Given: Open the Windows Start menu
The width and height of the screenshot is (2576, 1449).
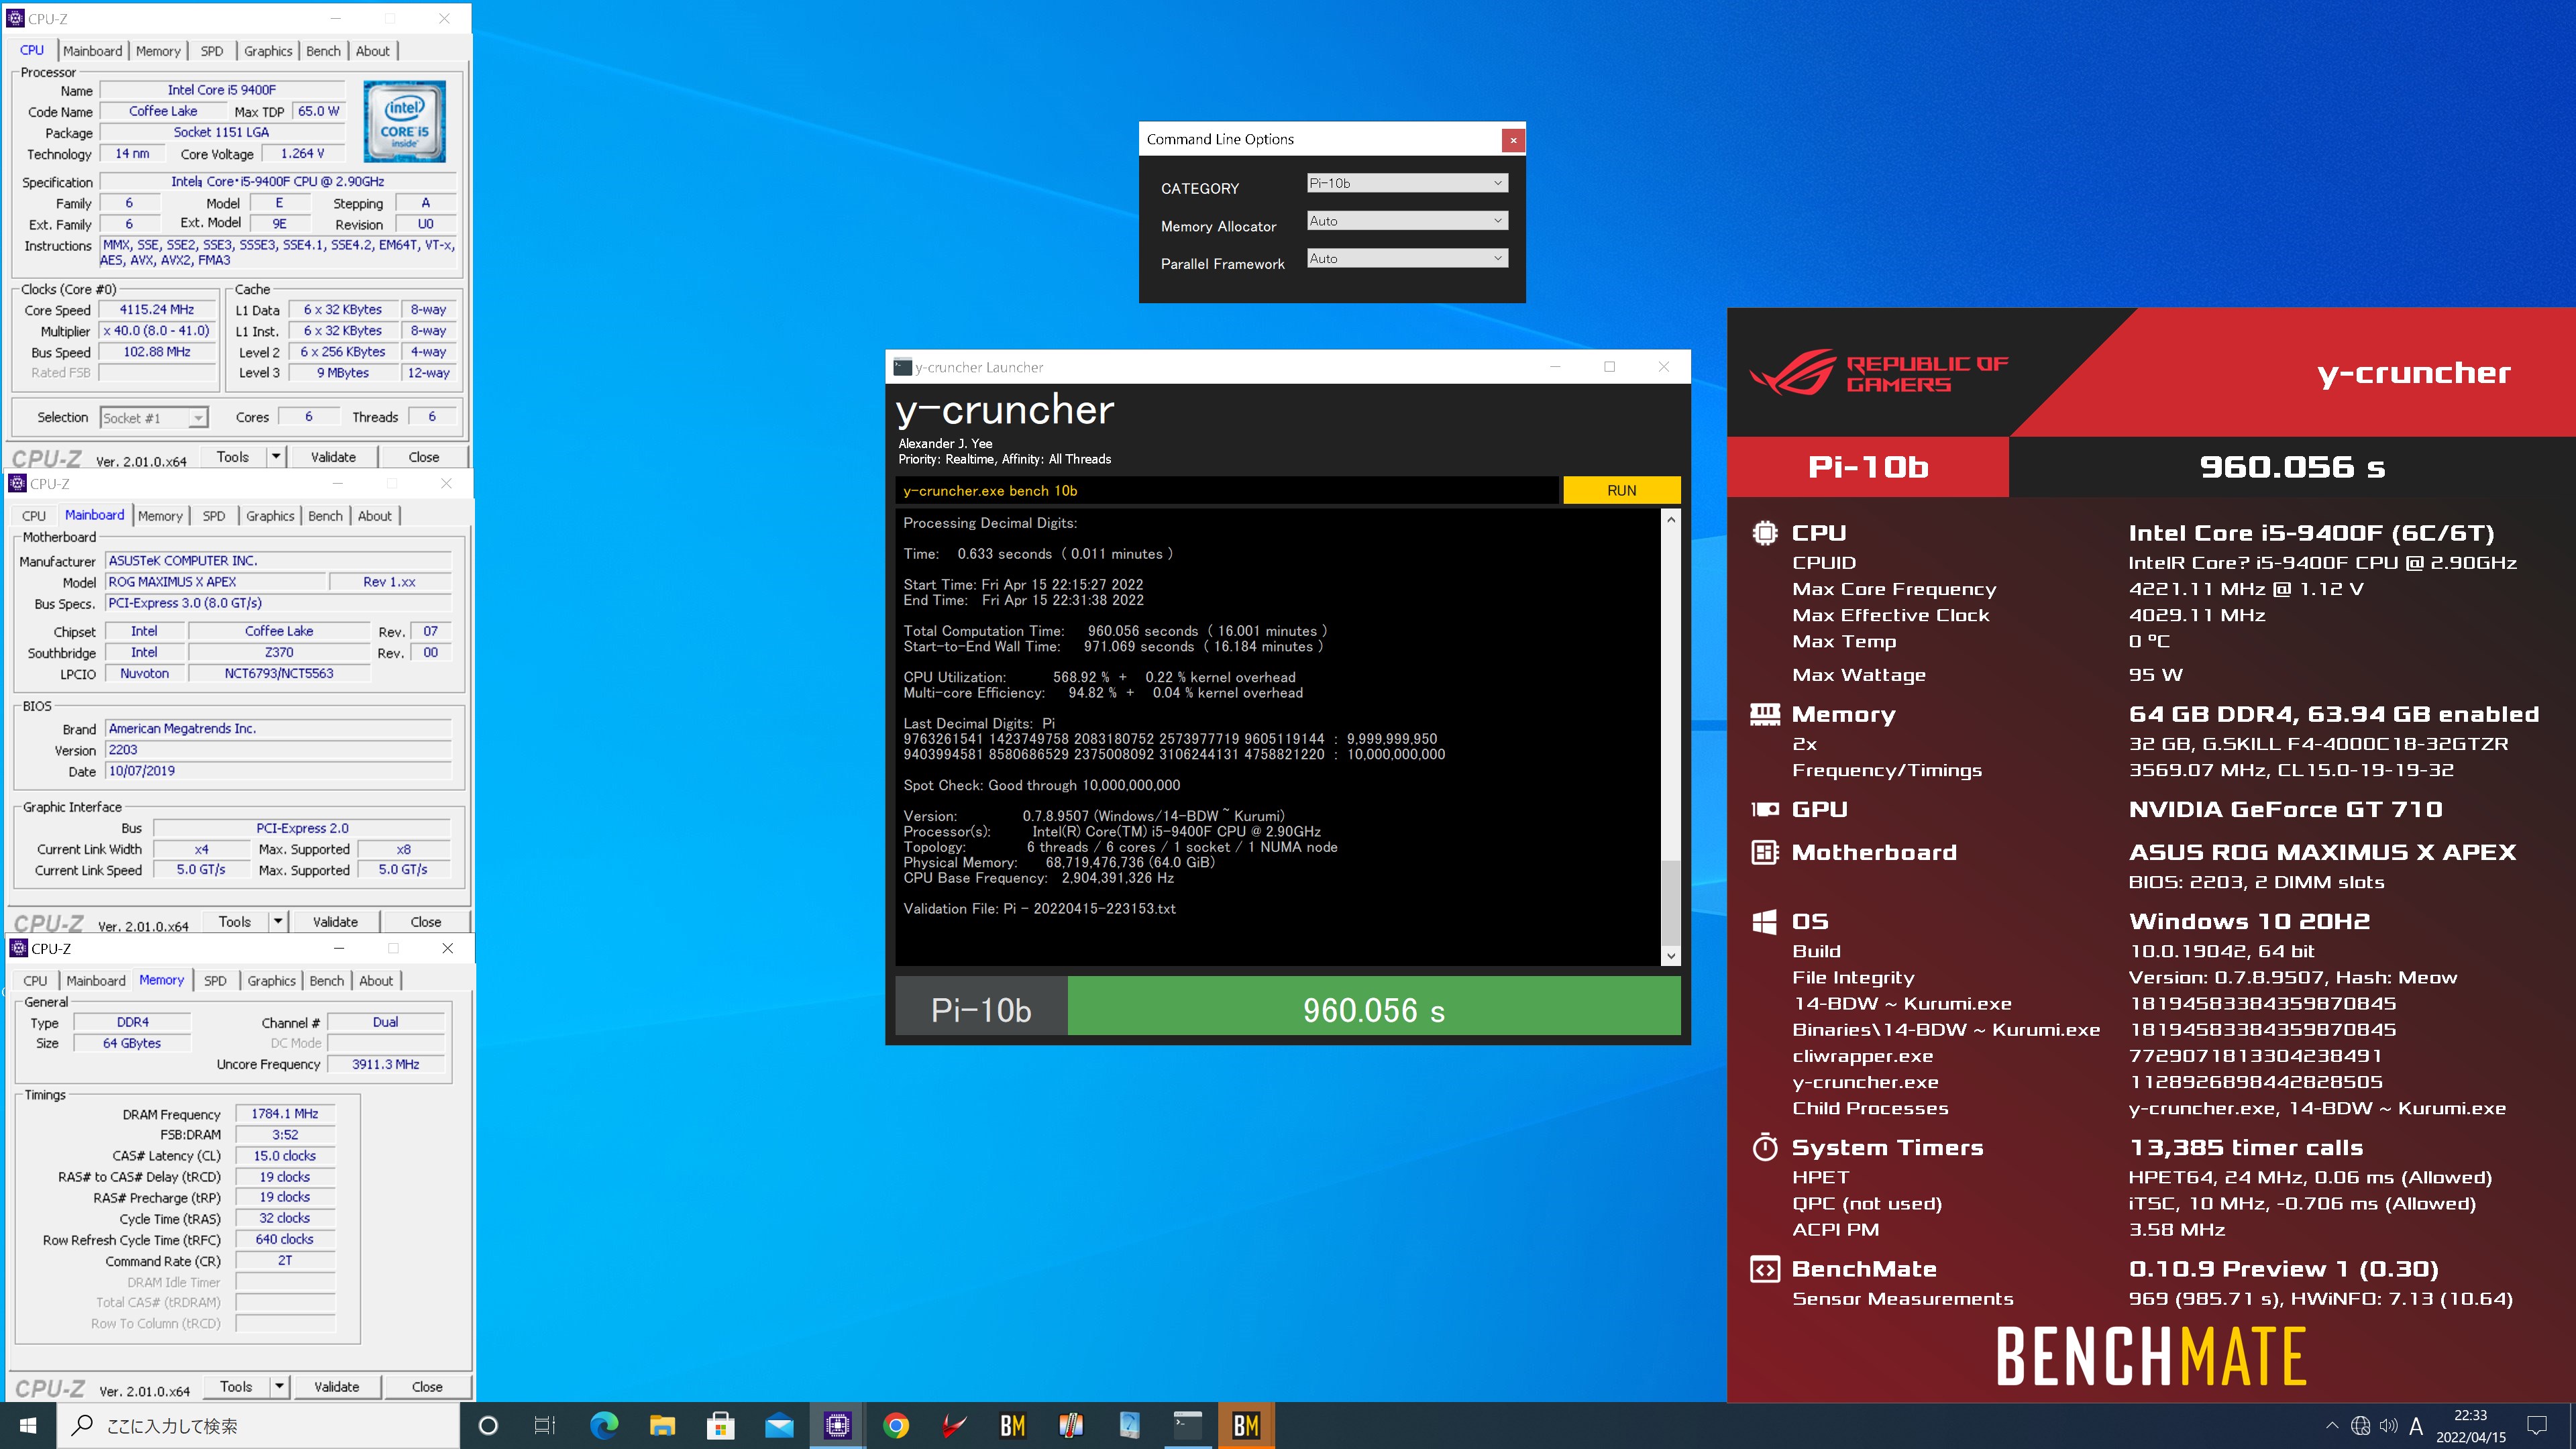Looking at the screenshot, I should pos(28,1425).
